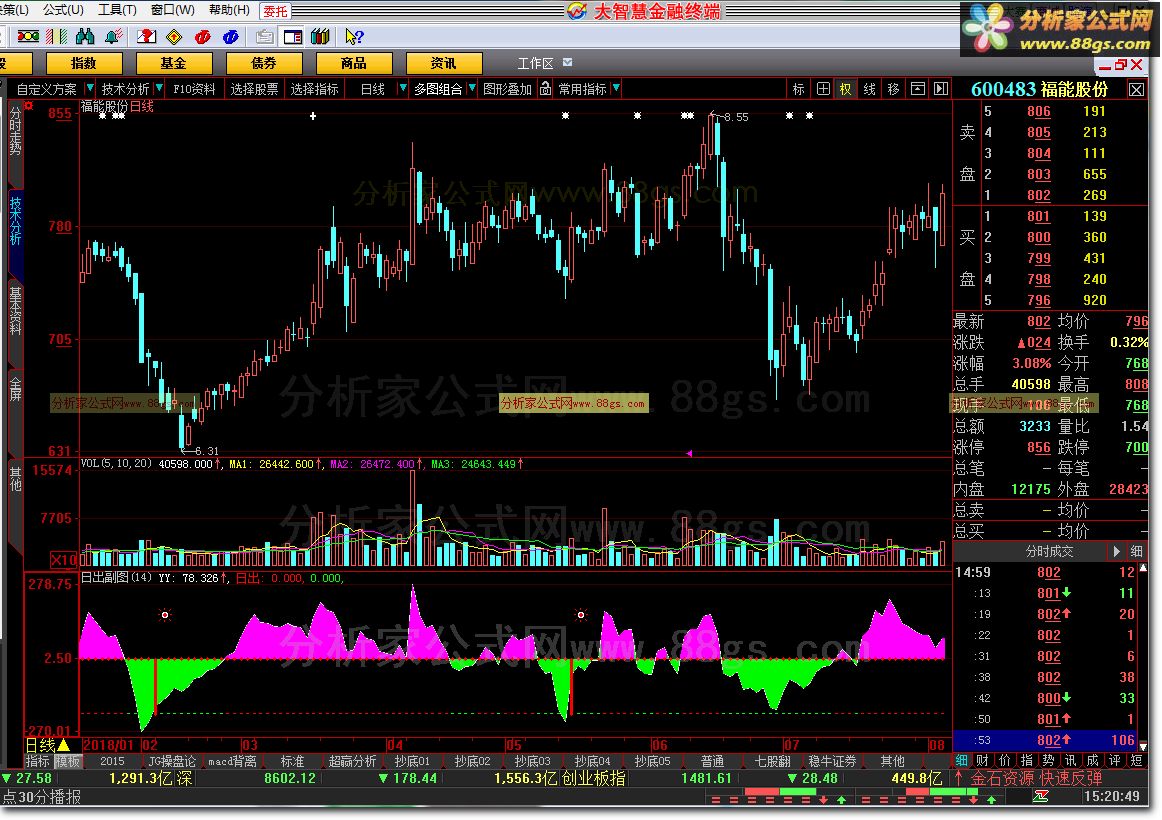Click the 标 mark button

click(798, 89)
